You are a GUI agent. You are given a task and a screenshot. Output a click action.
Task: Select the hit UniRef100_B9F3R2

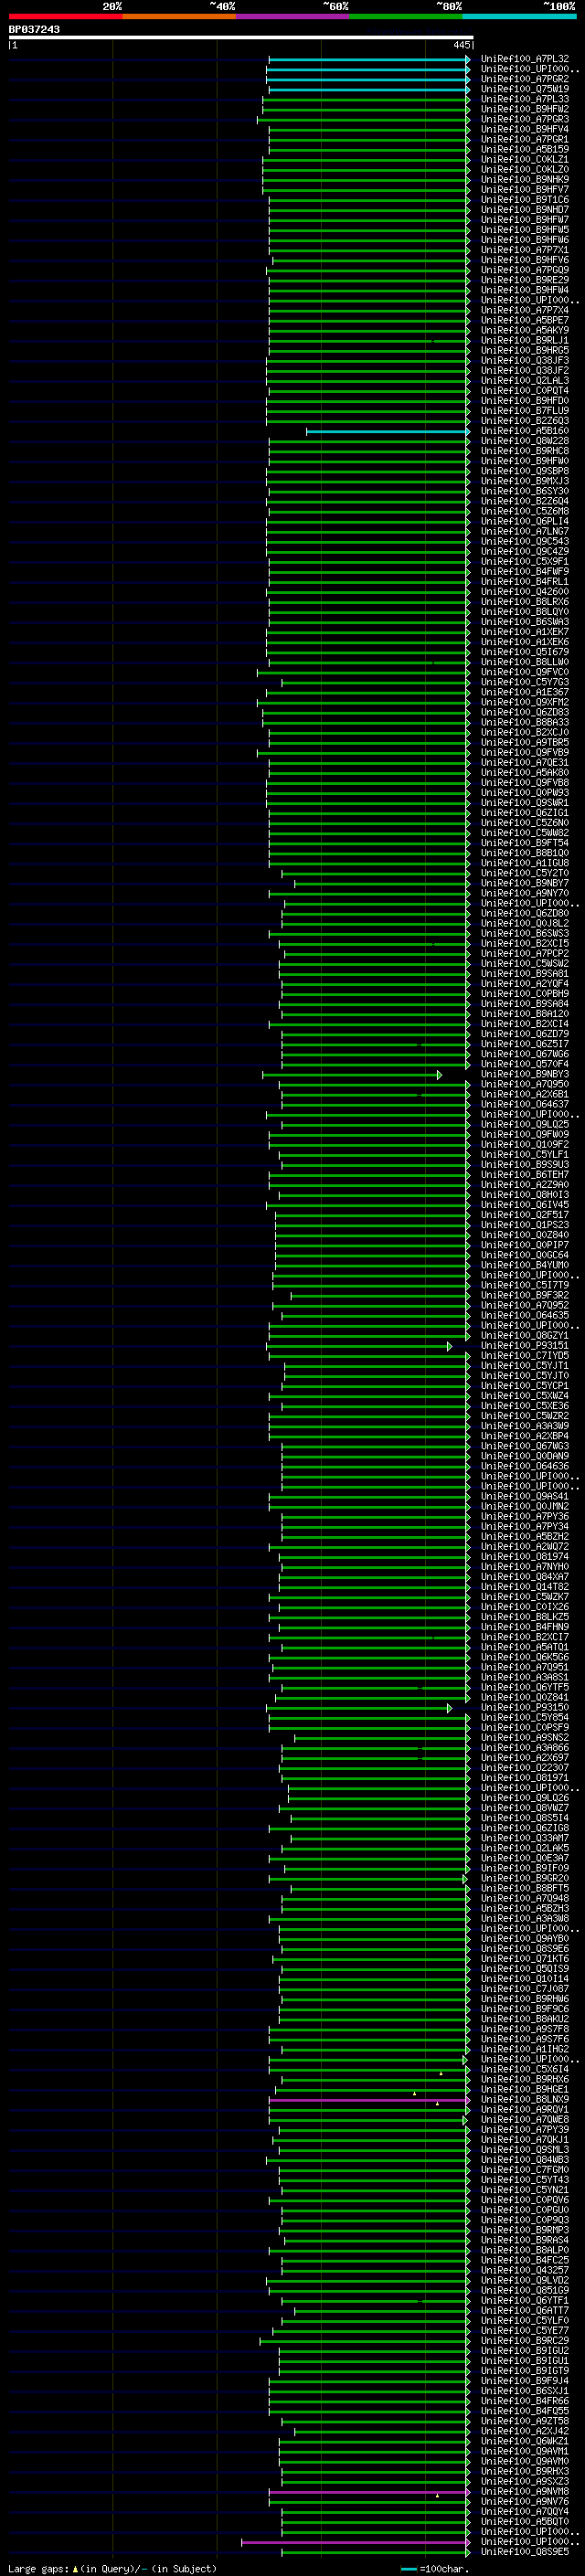pos(524,1295)
